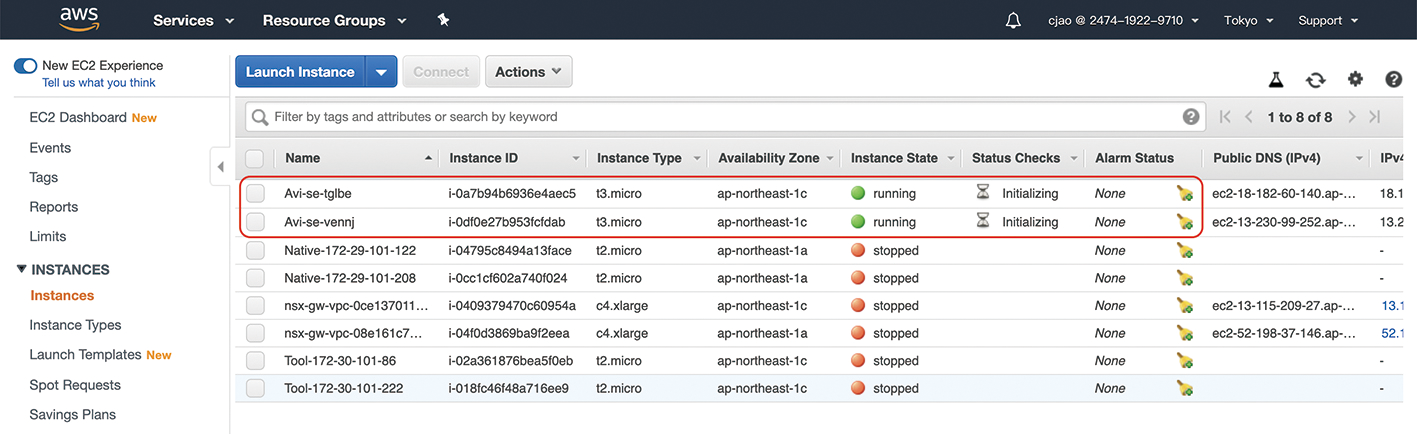Select the Native-172-29-101-122 checkbox
Image resolution: width=1417 pixels, height=434 pixels.
[255, 250]
